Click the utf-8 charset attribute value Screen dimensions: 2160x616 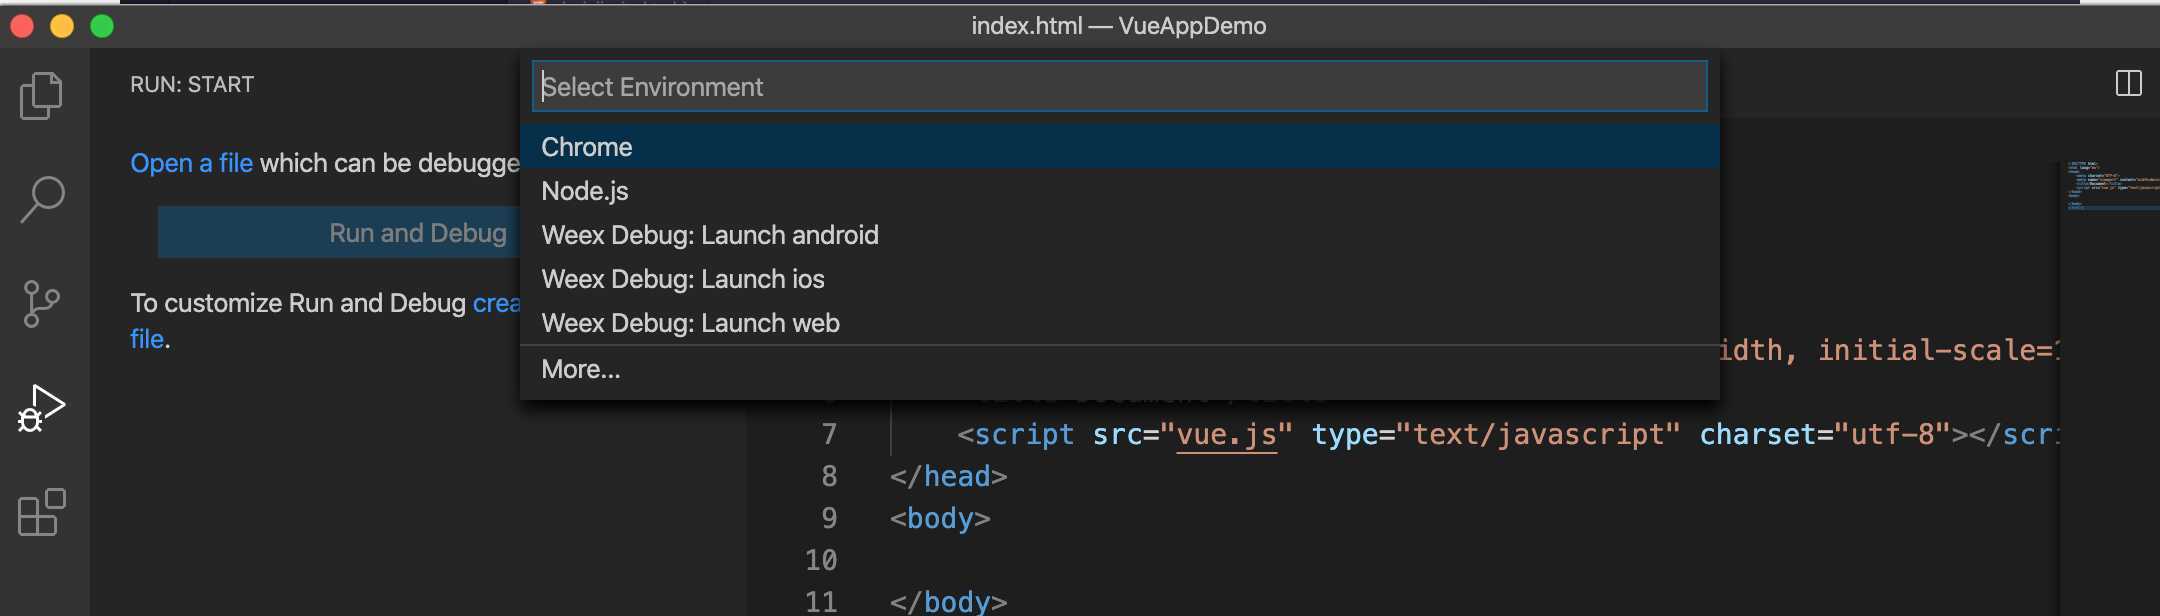[x=1893, y=435]
